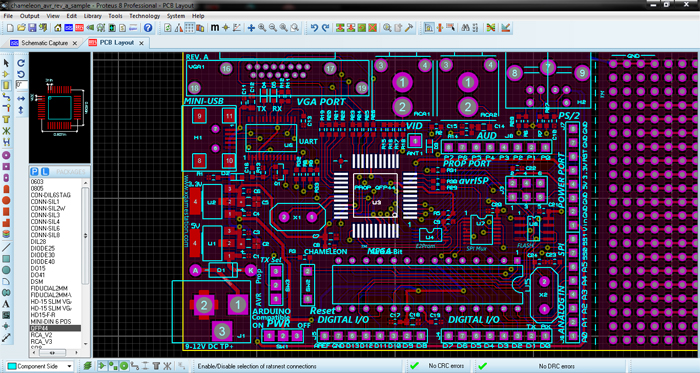Click the binoculars search icon

(x=465, y=28)
